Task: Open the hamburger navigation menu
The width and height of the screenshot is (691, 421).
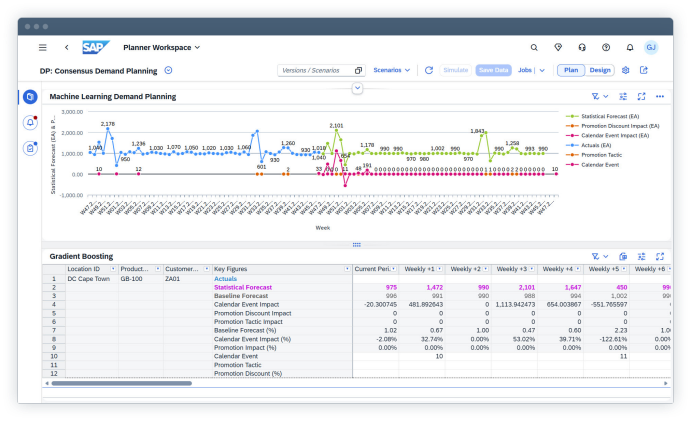Action: coord(42,47)
